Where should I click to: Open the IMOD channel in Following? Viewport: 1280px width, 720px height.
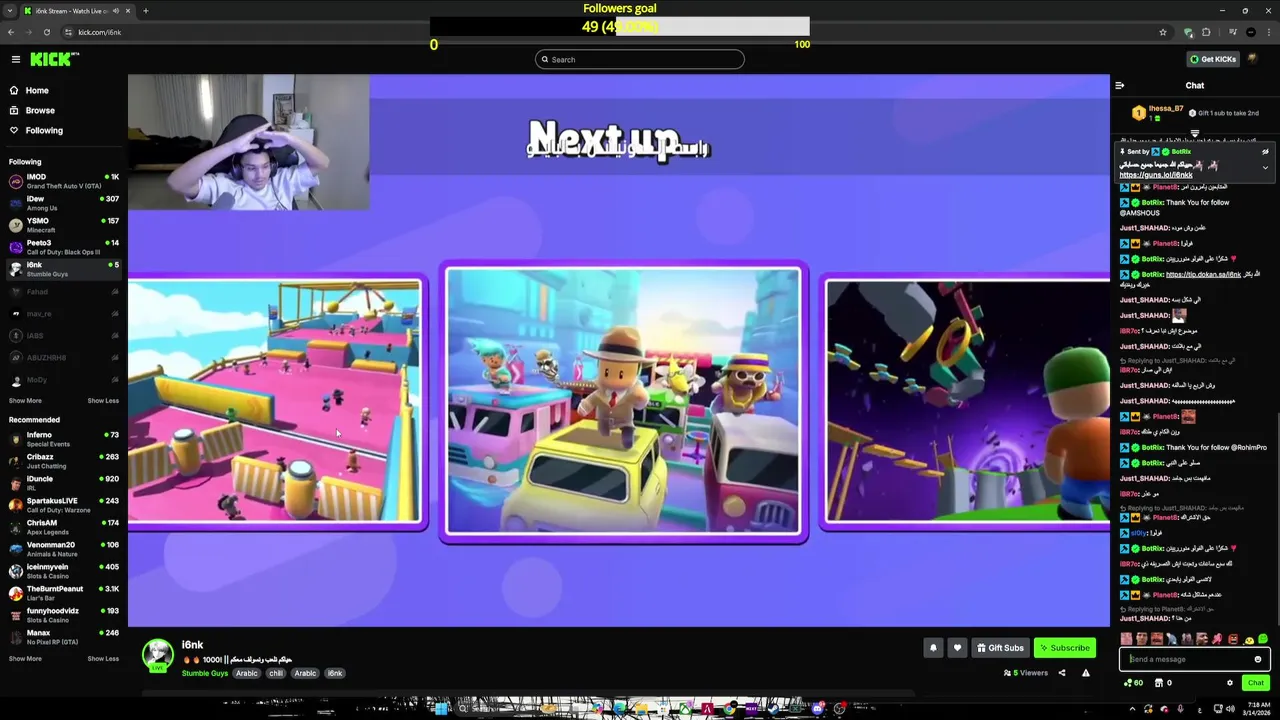click(x=64, y=181)
